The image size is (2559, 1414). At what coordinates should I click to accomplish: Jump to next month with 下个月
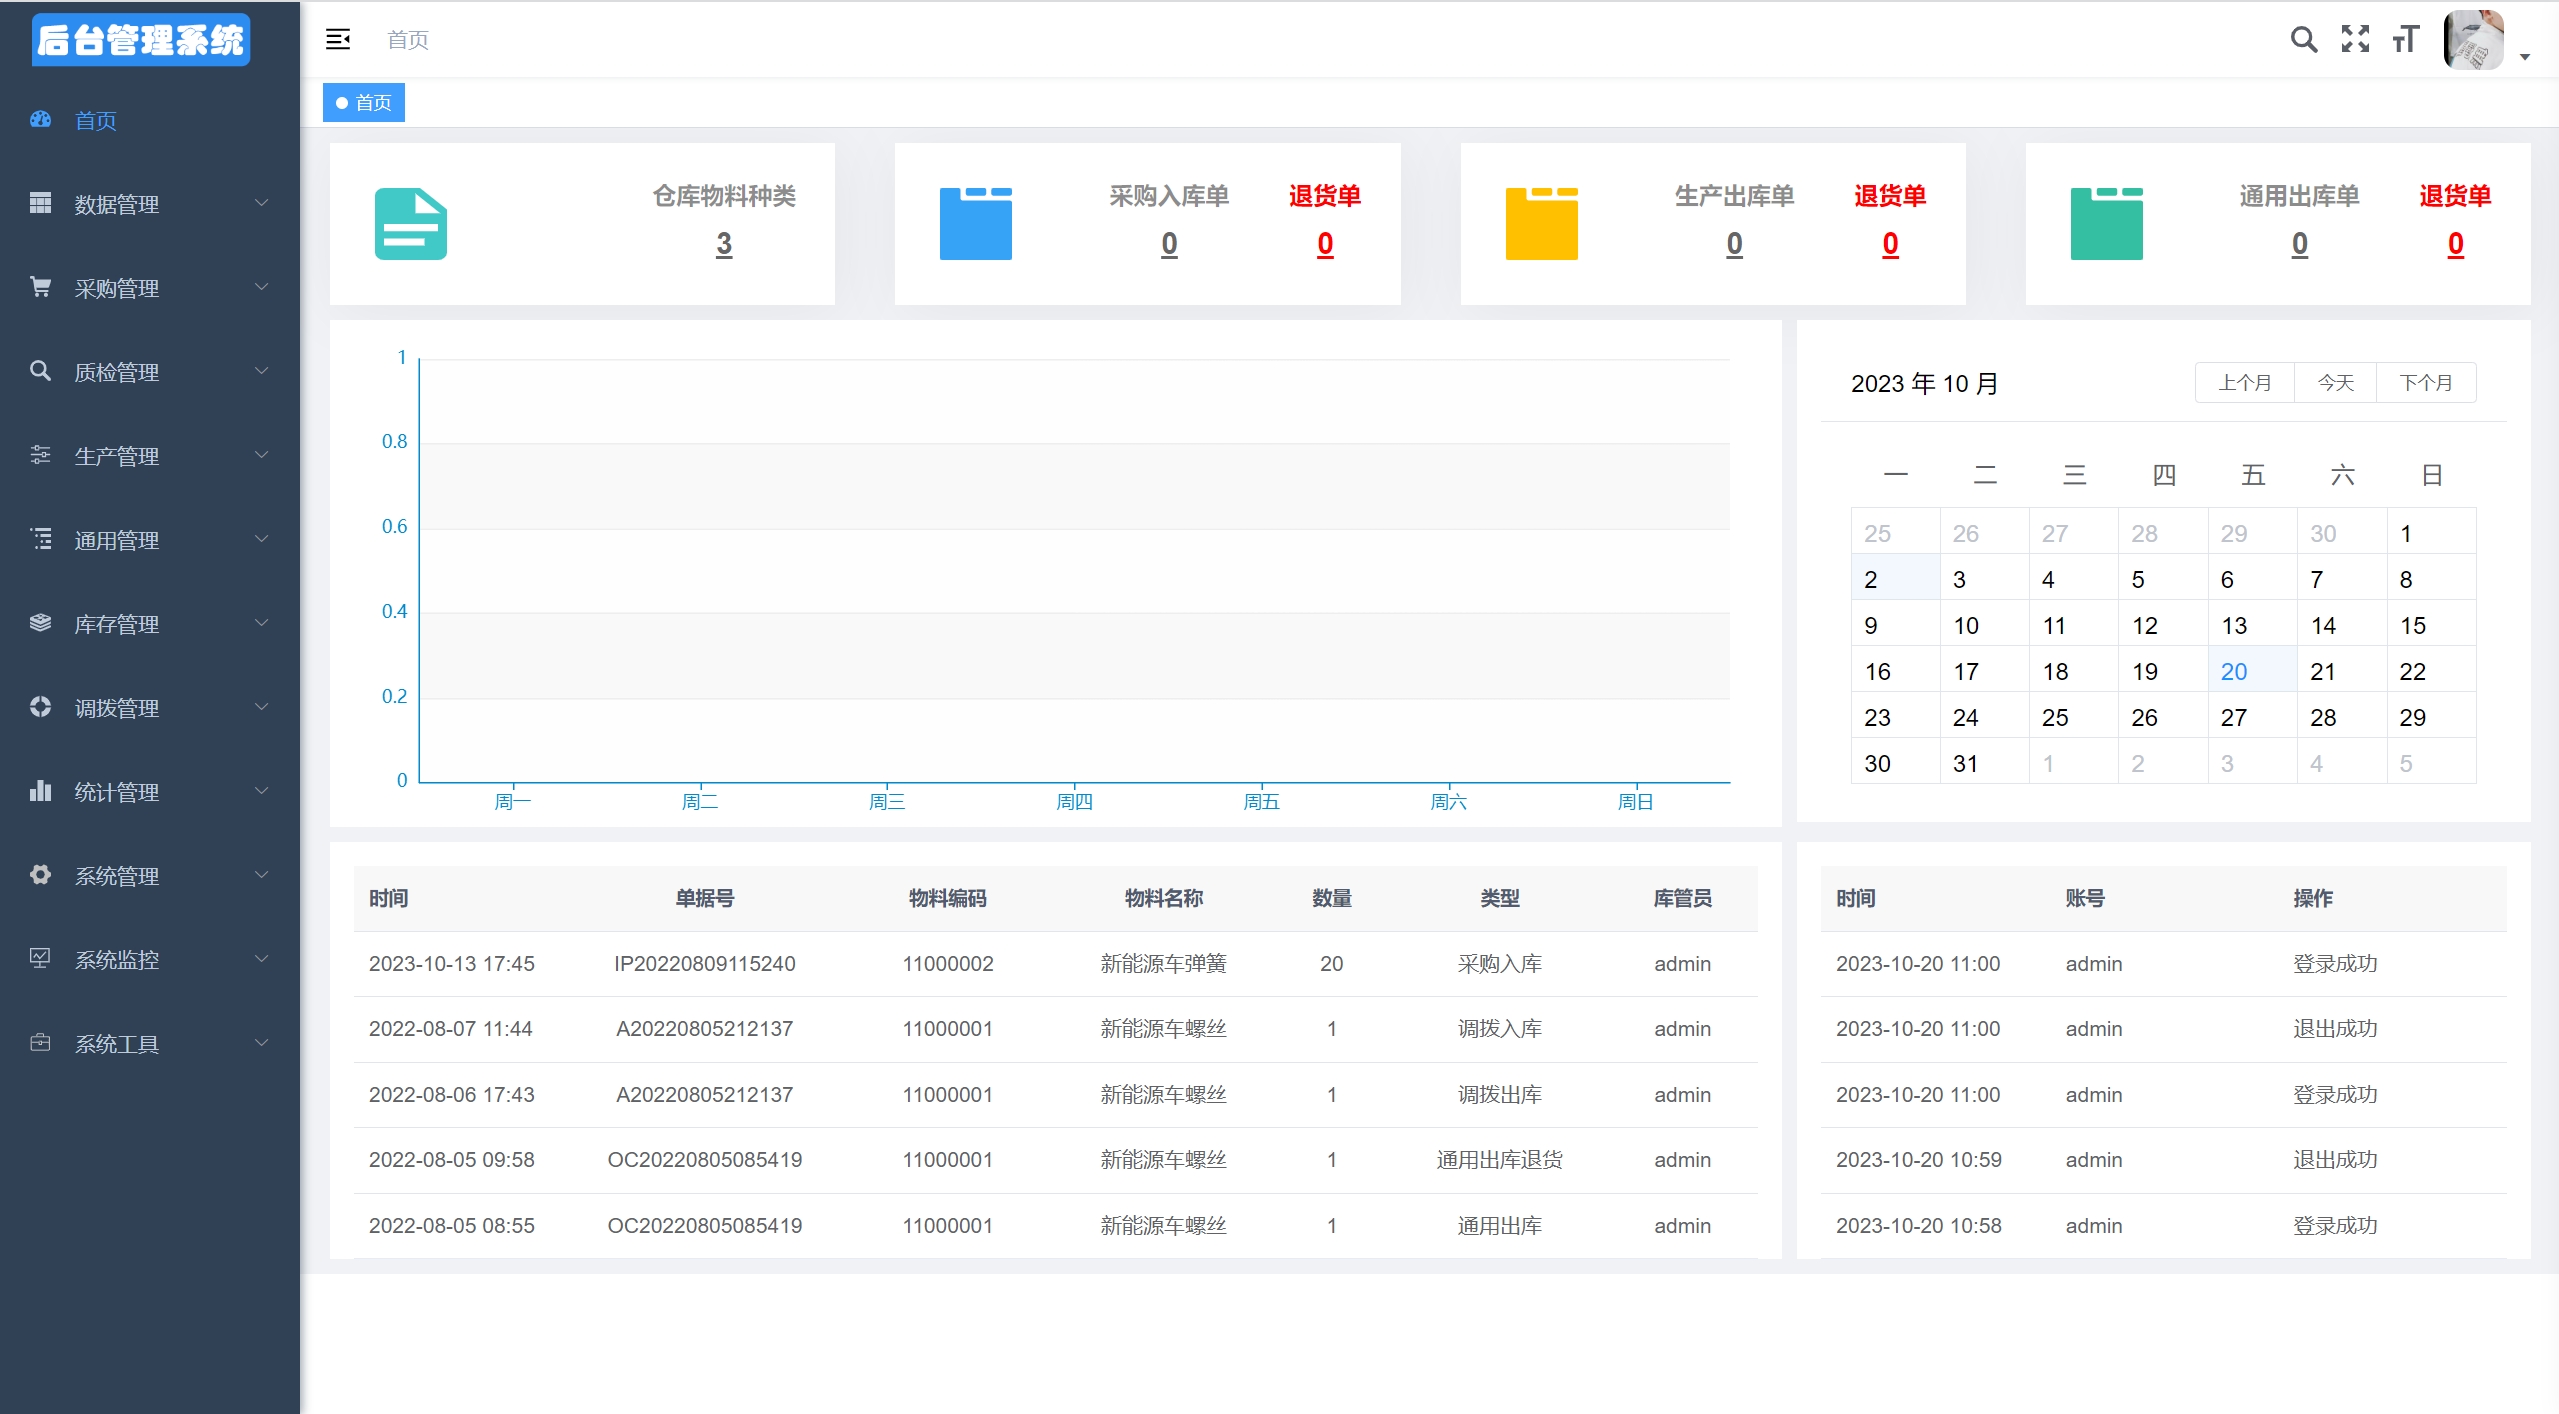(2425, 383)
